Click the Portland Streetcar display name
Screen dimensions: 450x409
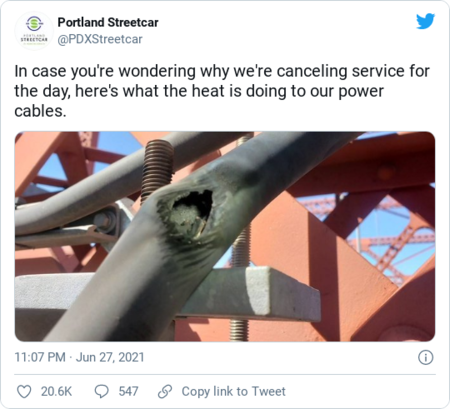point(108,22)
